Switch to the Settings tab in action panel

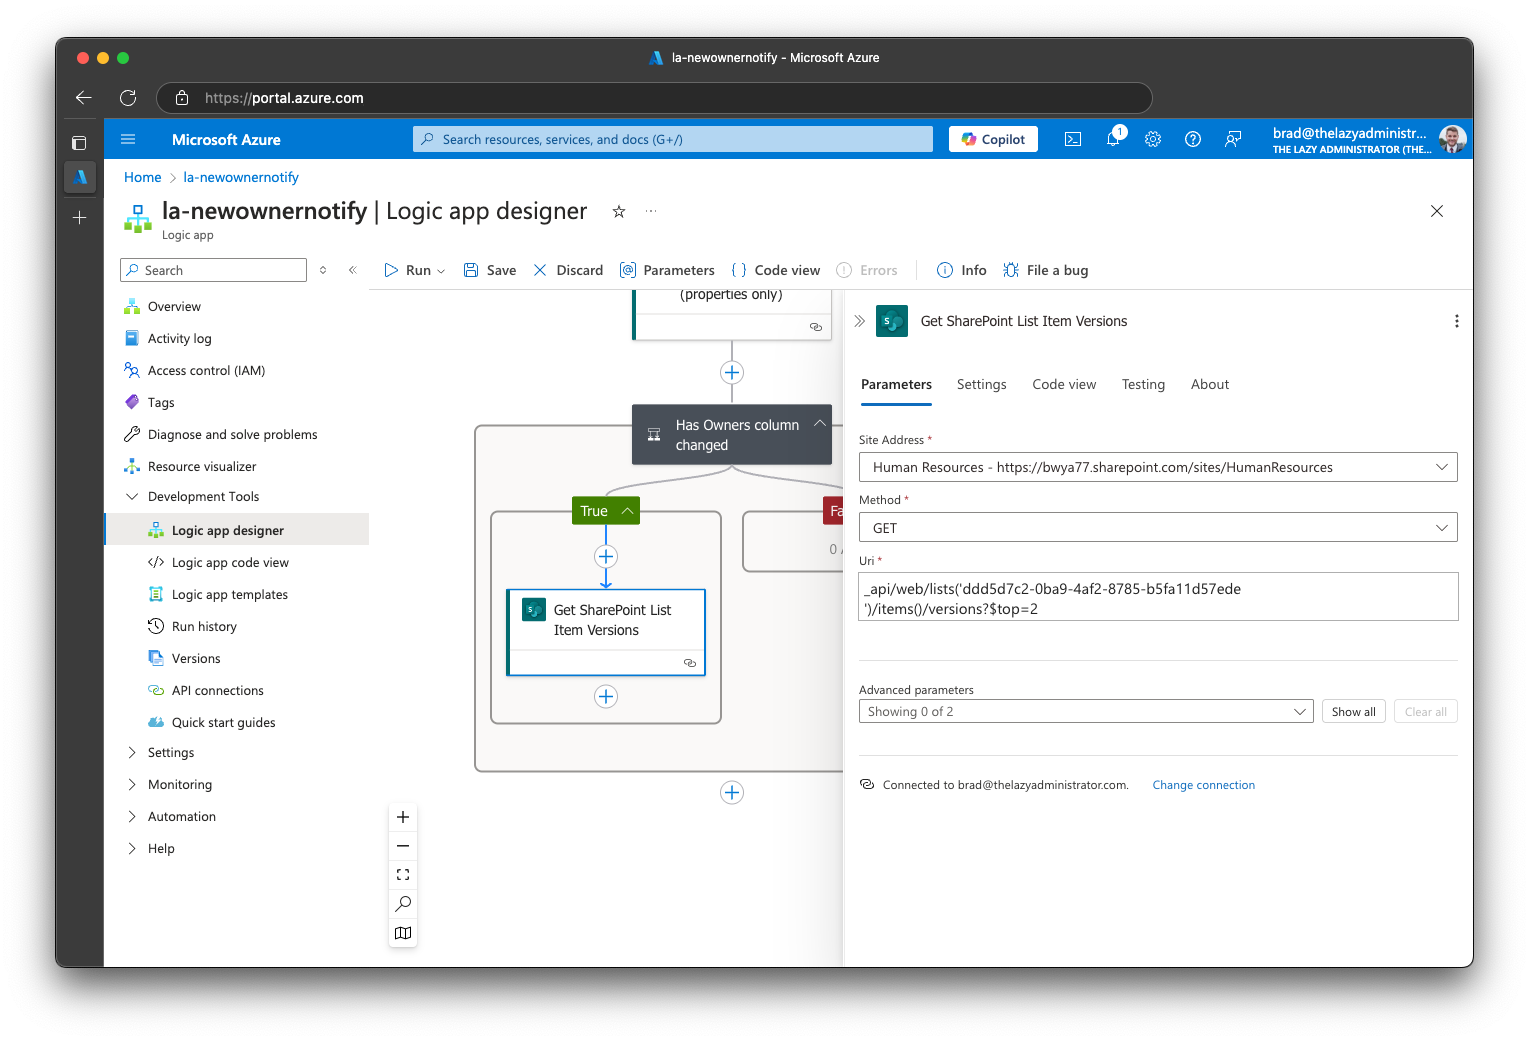pyautogui.click(x=981, y=384)
